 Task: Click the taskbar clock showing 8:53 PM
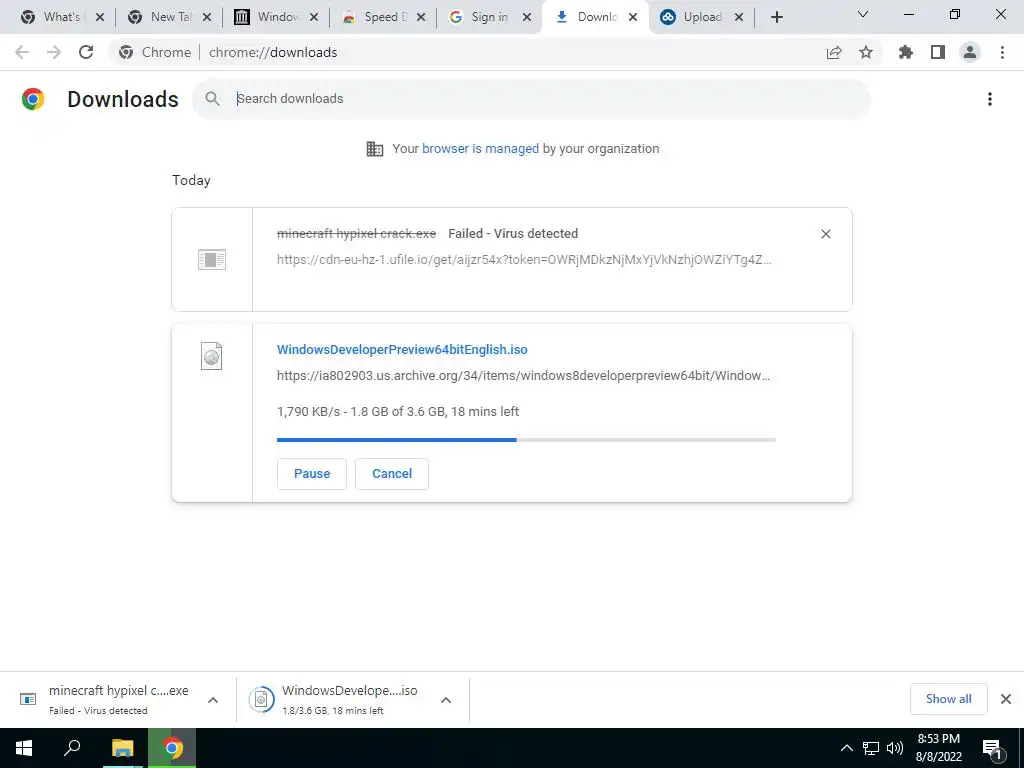click(938, 748)
